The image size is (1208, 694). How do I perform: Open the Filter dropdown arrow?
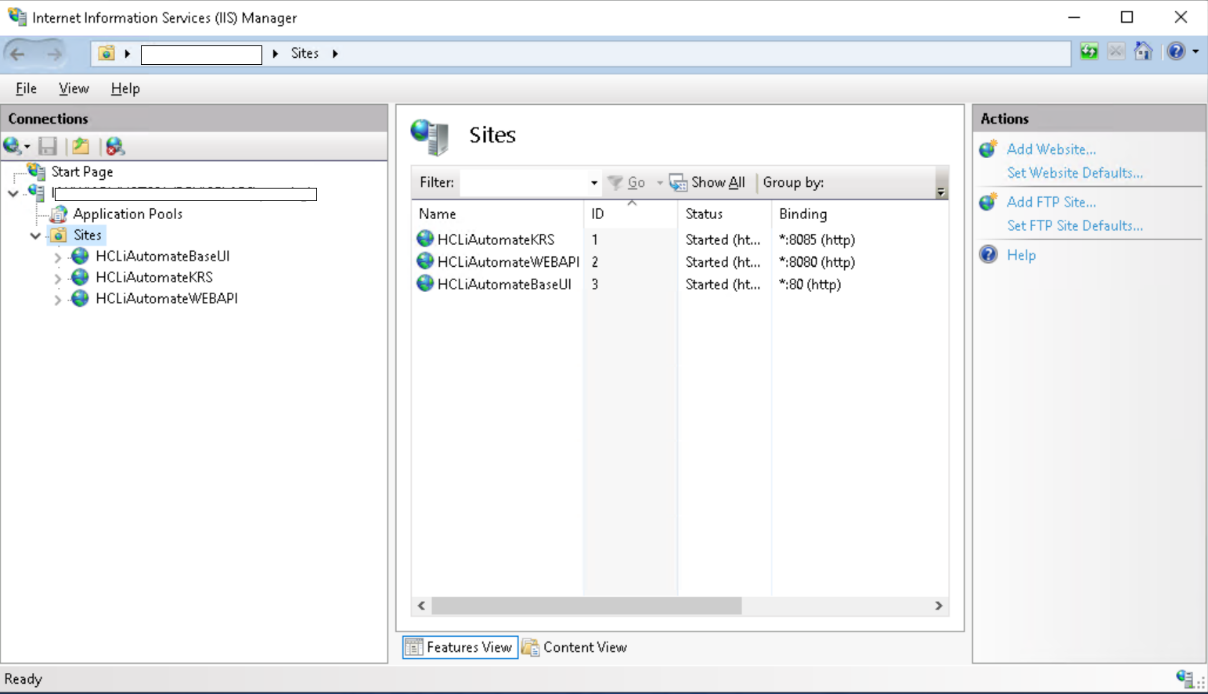[x=594, y=183]
